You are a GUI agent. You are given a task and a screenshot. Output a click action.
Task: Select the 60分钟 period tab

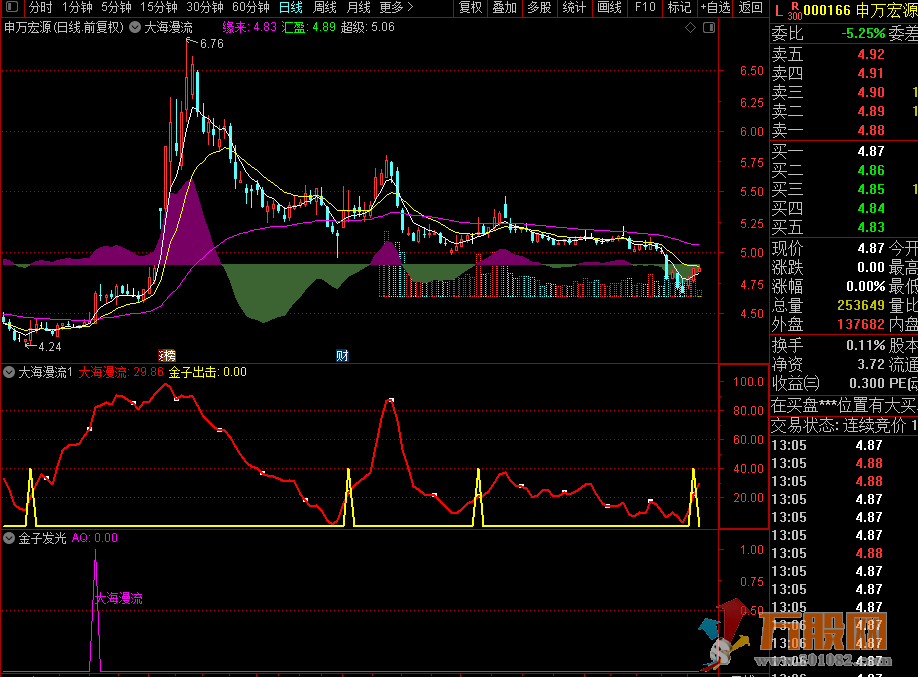pos(251,8)
